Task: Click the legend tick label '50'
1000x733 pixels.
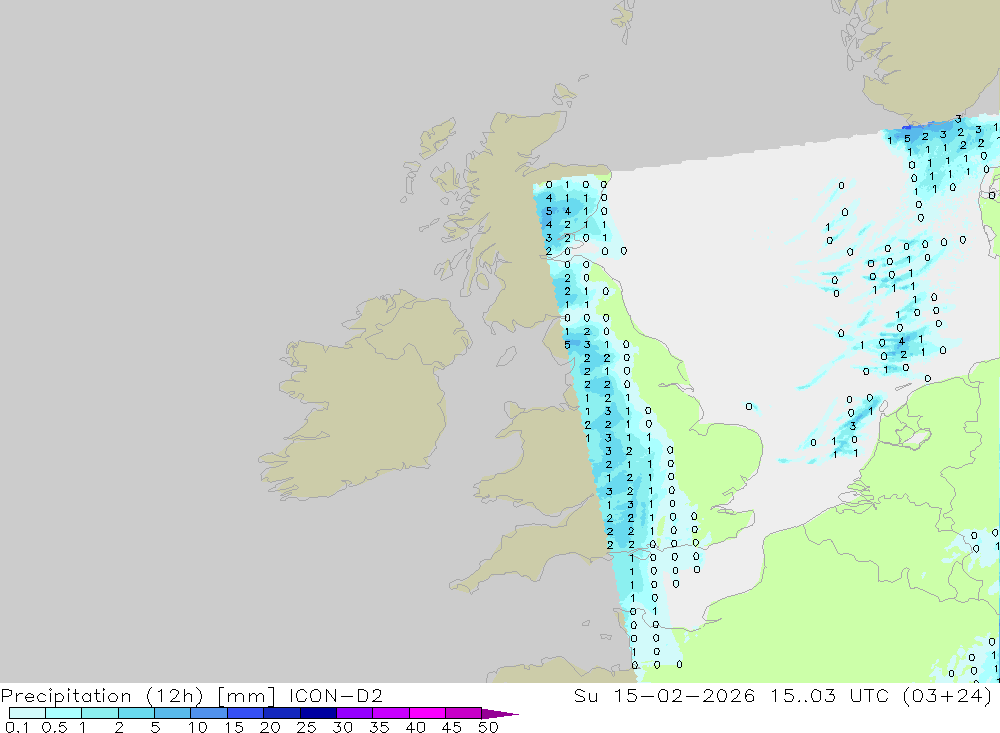Action: 487,727
